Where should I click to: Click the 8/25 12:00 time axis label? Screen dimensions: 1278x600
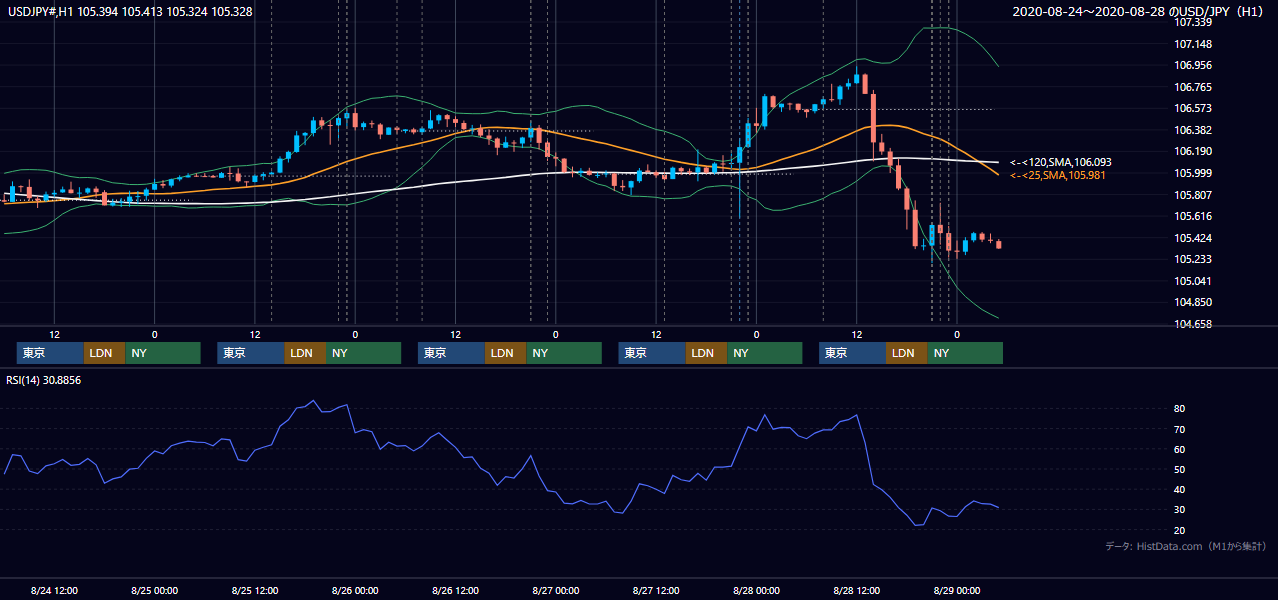(255, 591)
